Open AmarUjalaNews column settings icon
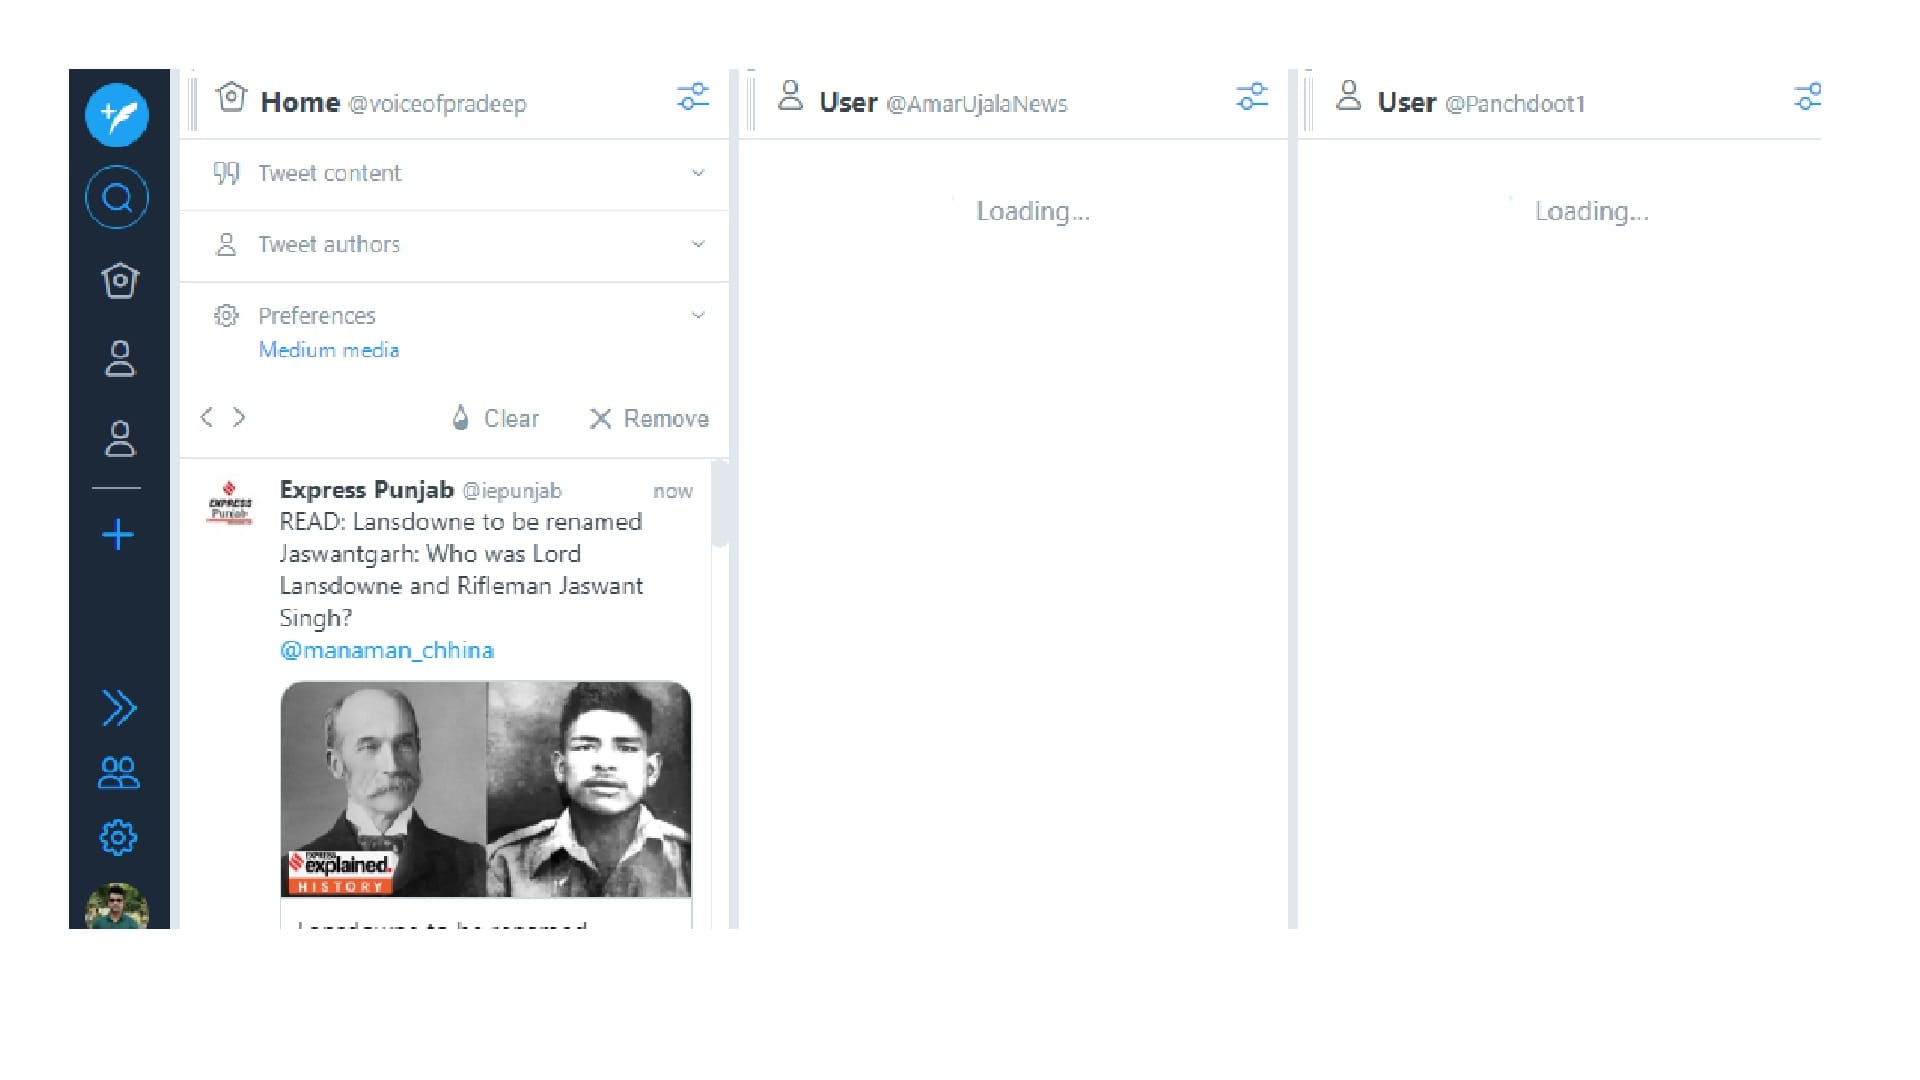Viewport: 1920px width, 1080px height. point(1252,97)
